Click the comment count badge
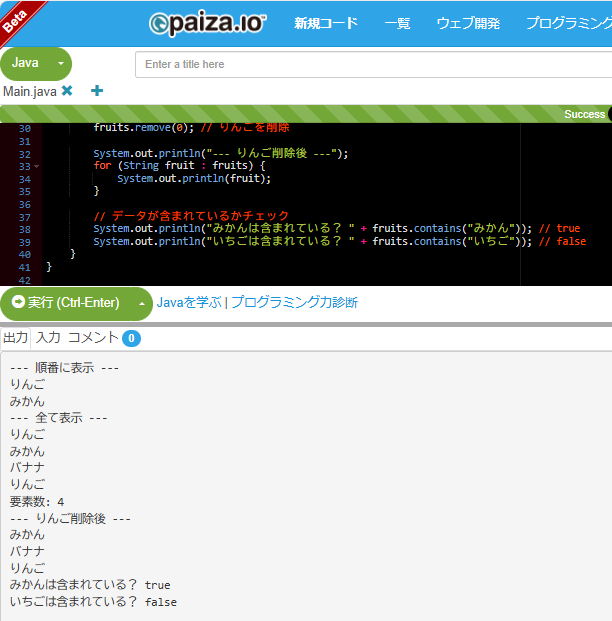Screen dimensions: 612x621 [x=131, y=339]
